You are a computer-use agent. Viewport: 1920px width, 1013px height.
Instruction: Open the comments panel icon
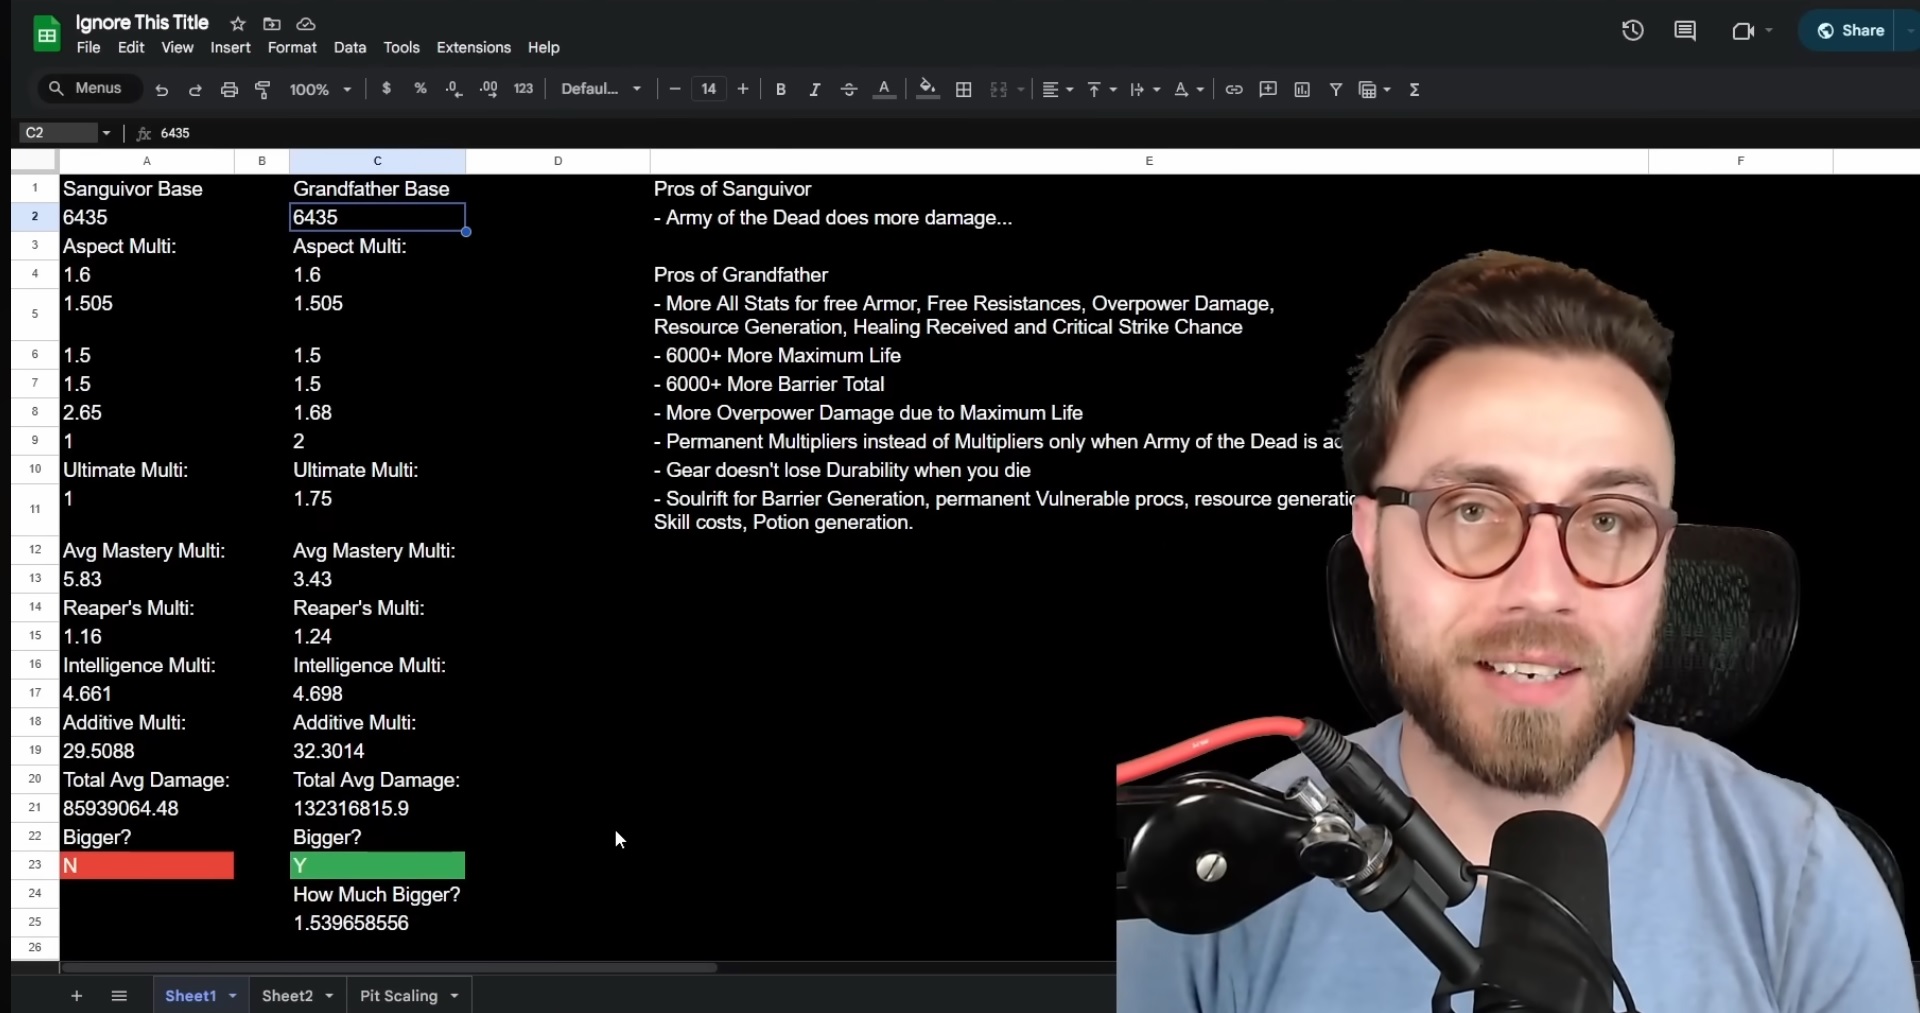click(1685, 31)
